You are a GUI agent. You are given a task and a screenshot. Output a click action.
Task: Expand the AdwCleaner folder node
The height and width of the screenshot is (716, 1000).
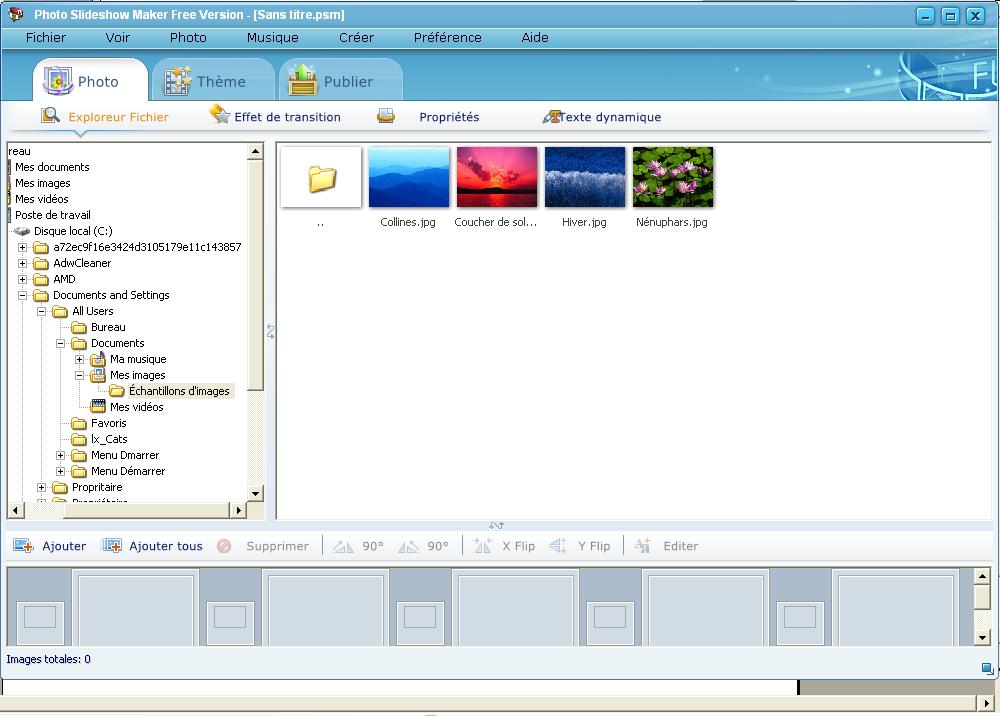[23, 263]
